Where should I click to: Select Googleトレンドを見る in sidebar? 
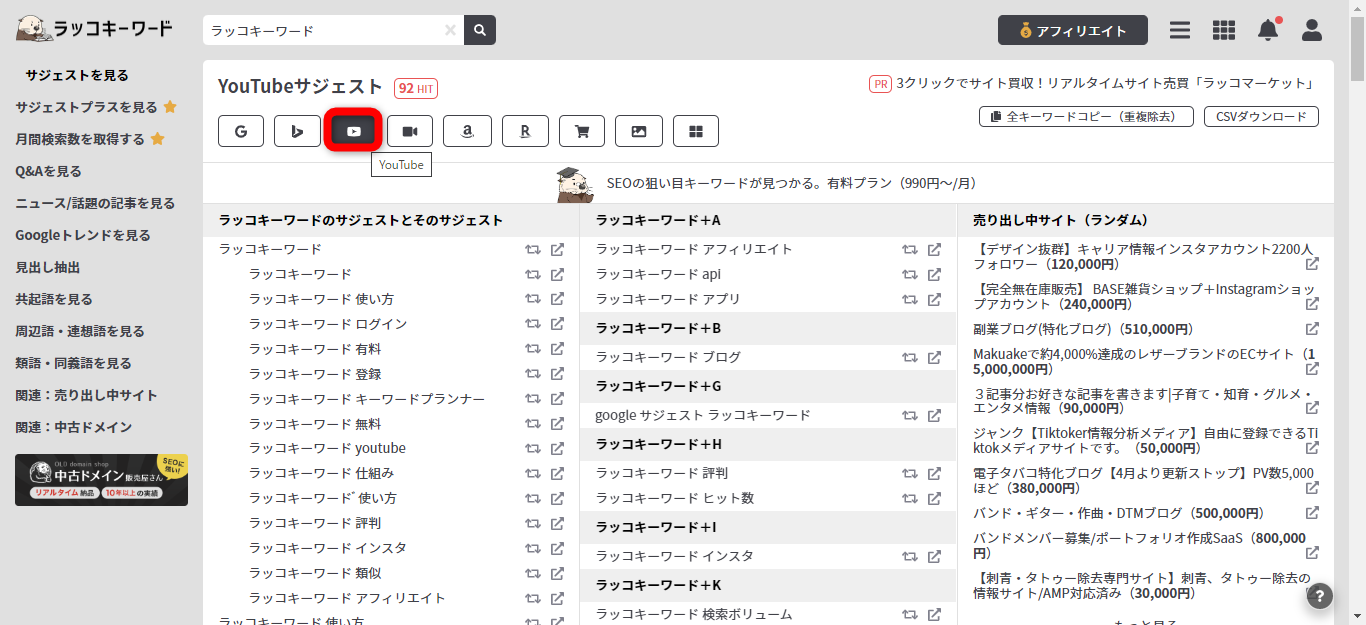click(83, 235)
